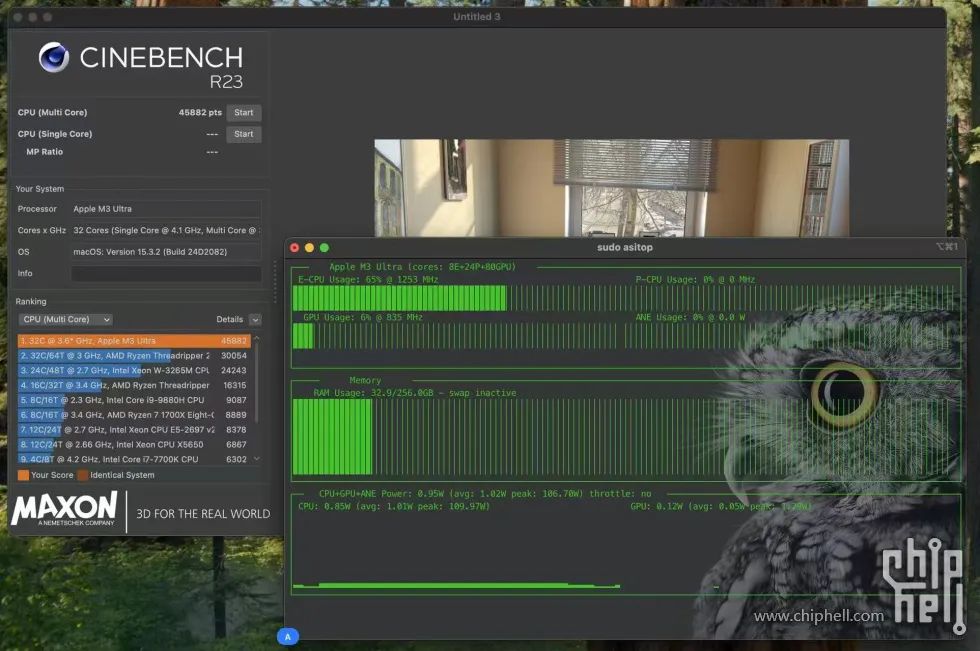Click the Untitled 3 Cinebench window title
This screenshot has width=980, height=651.
[x=477, y=17]
